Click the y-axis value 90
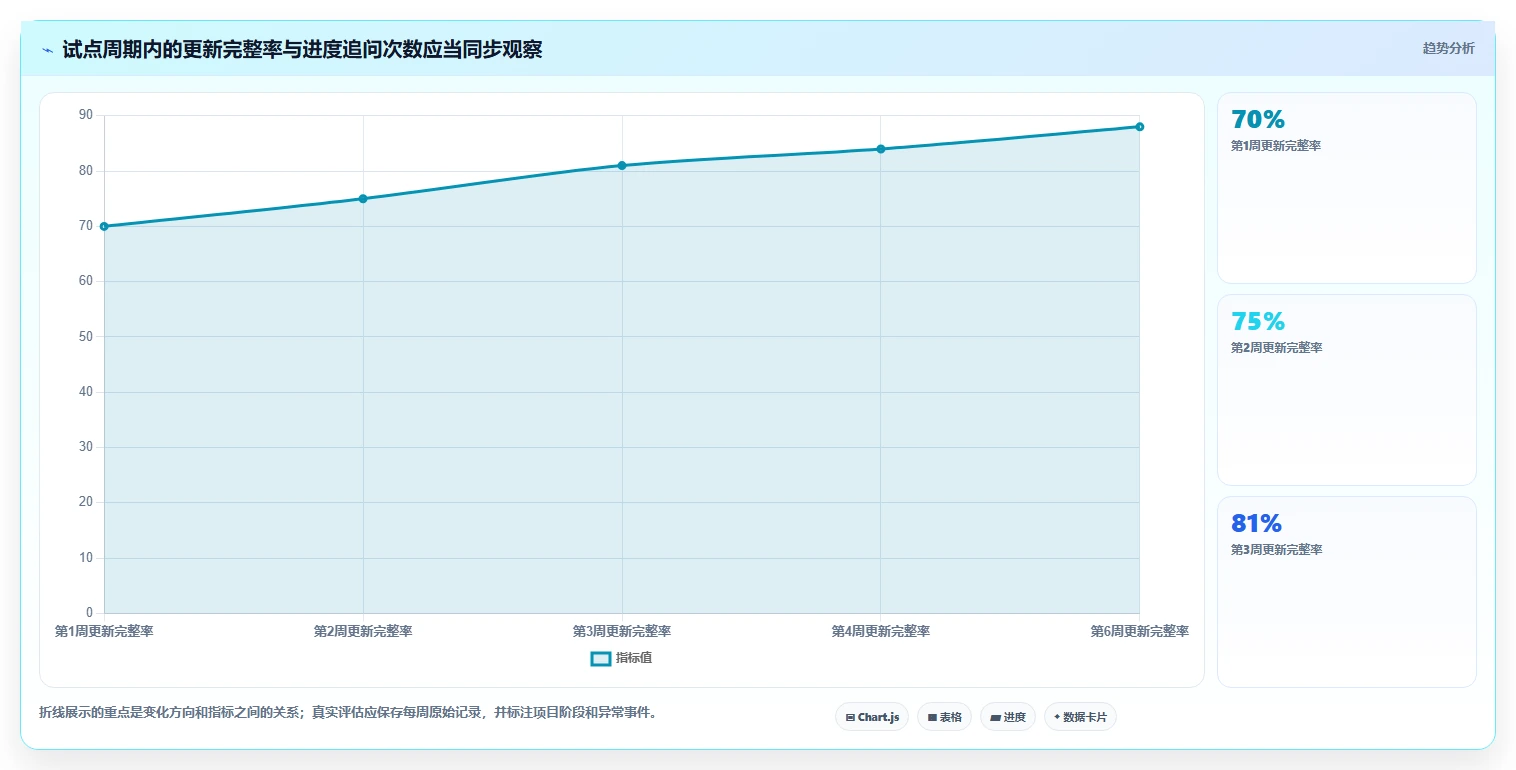This screenshot has width=1516, height=770. (x=85, y=115)
